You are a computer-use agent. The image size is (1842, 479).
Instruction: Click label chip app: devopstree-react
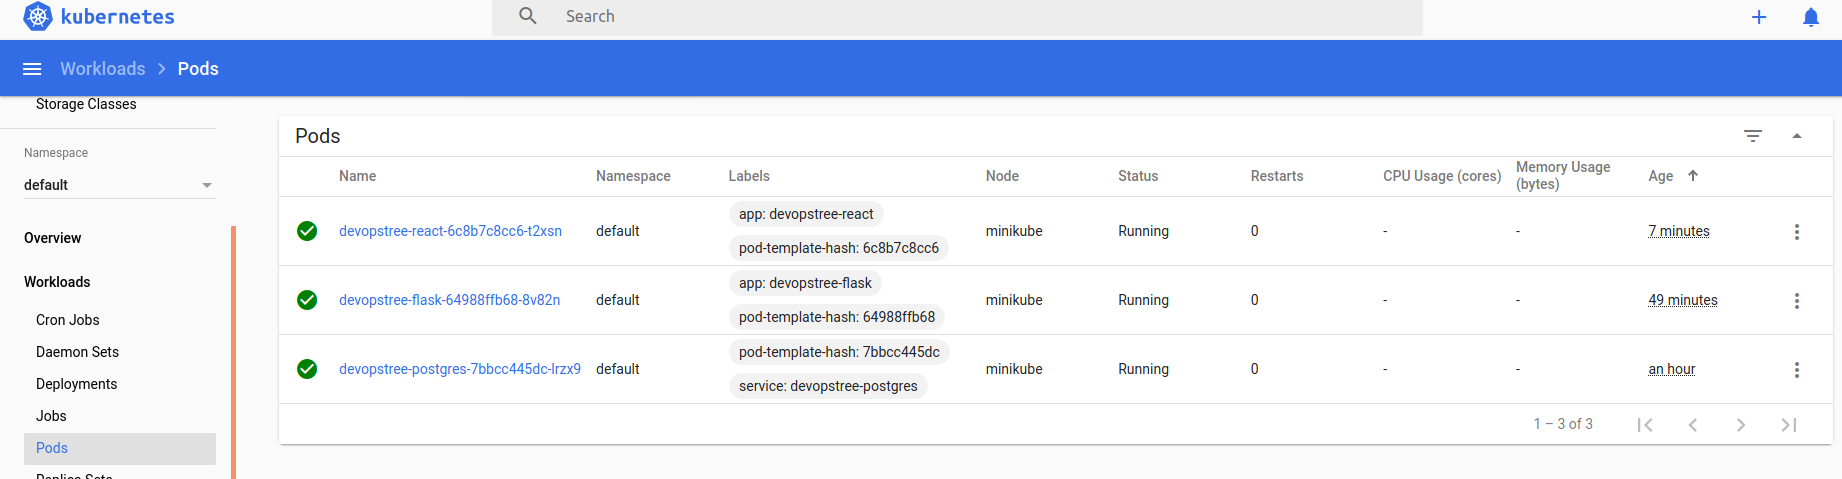806,214
